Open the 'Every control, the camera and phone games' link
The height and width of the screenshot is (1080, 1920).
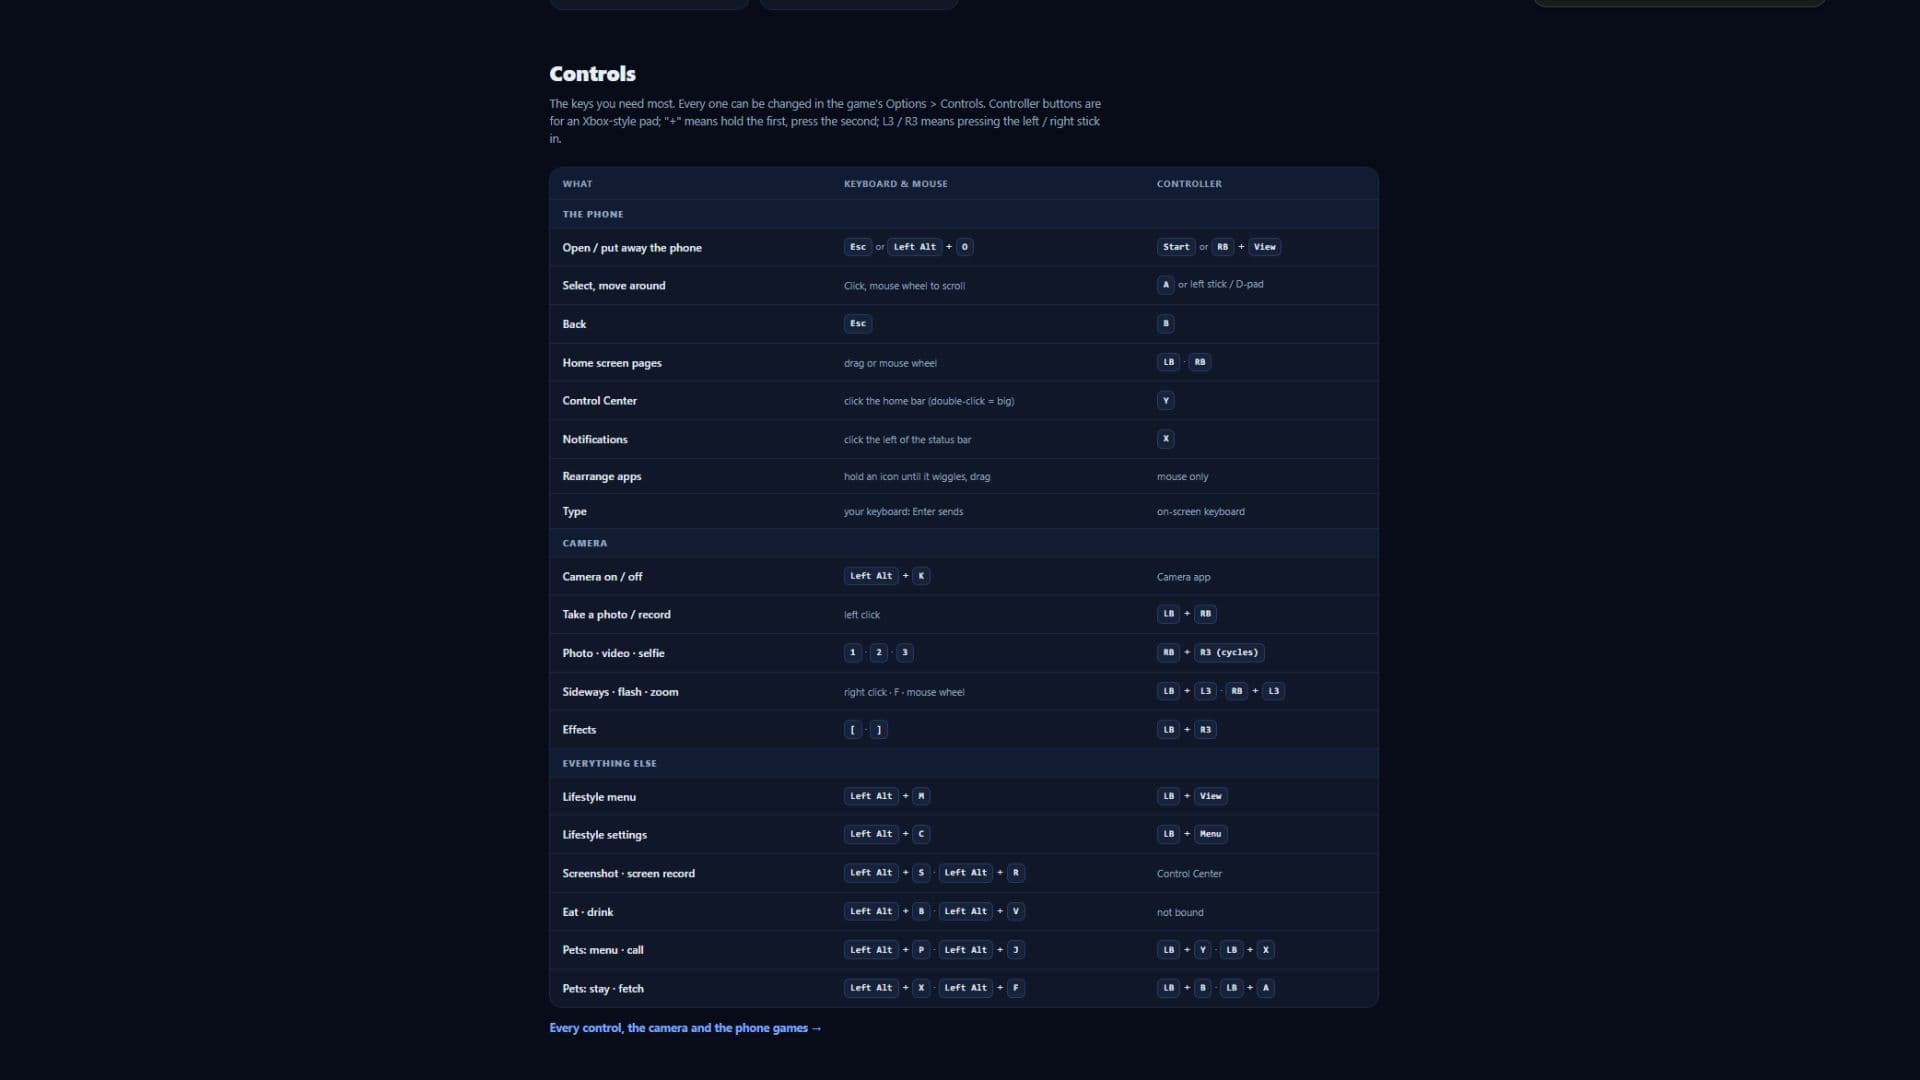[685, 1028]
